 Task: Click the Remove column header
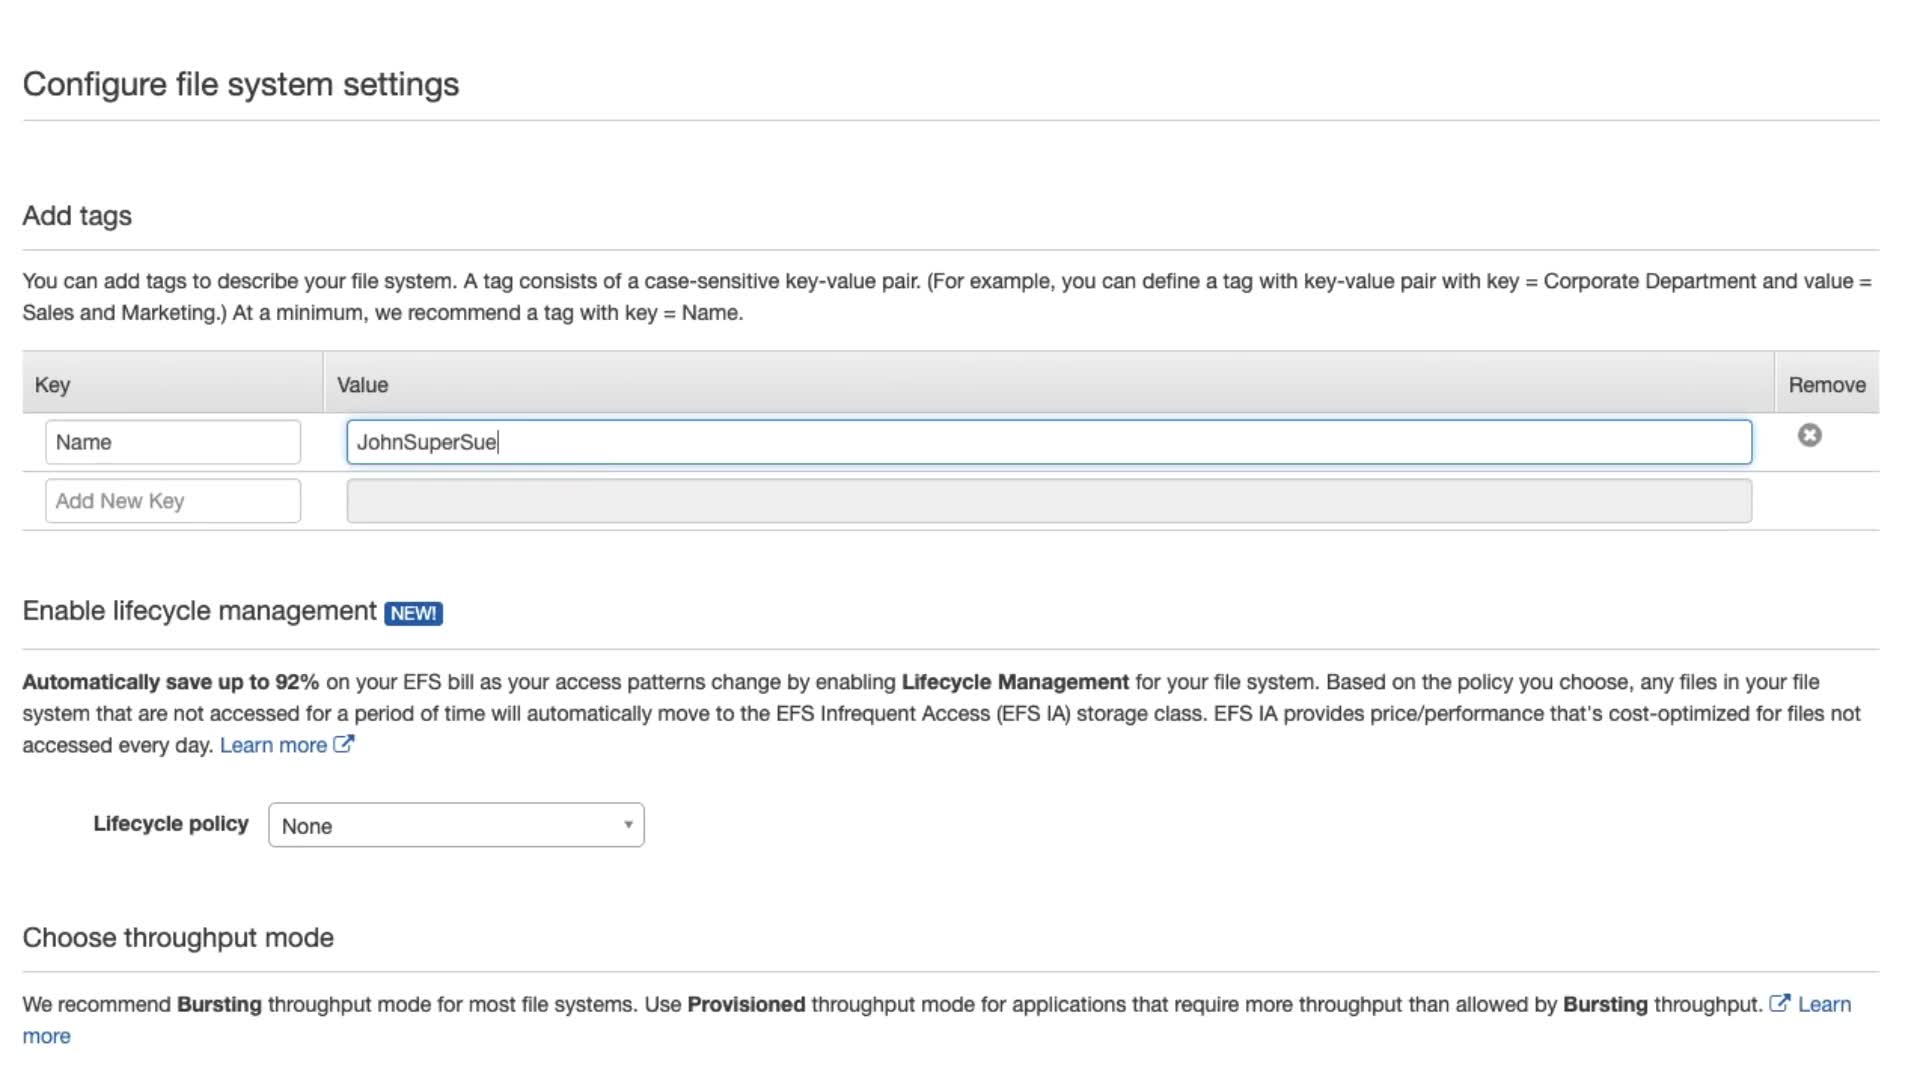[1826, 385]
